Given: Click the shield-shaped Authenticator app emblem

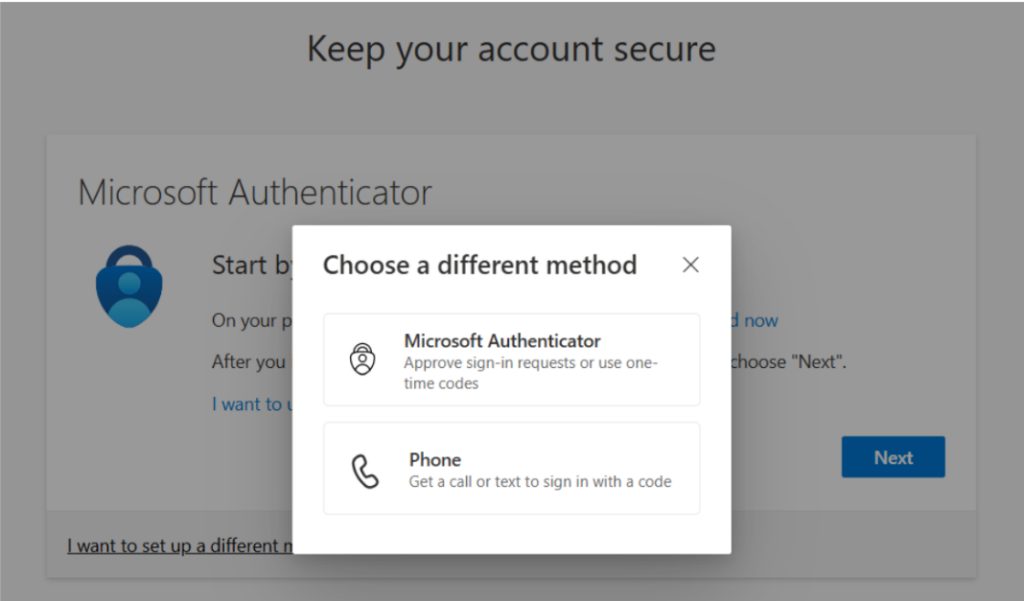Looking at the screenshot, I should [x=129, y=285].
